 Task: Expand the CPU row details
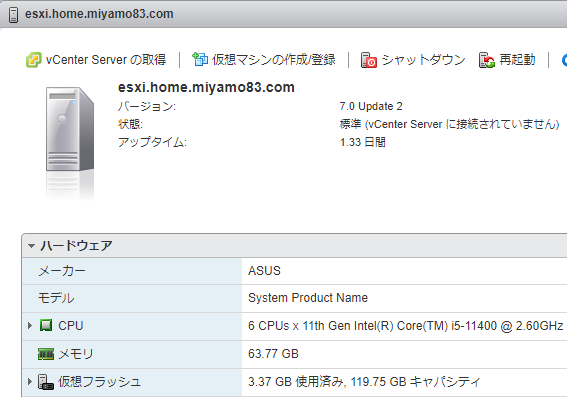click(x=30, y=325)
